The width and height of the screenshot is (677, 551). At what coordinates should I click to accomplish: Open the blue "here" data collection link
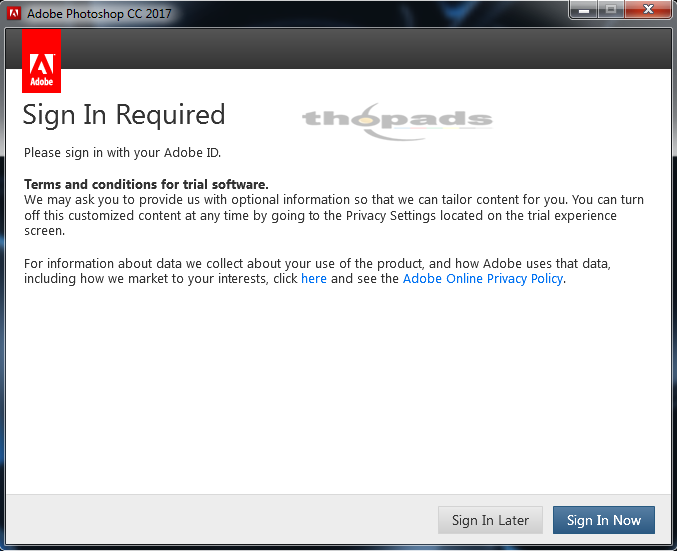click(314, 279)
